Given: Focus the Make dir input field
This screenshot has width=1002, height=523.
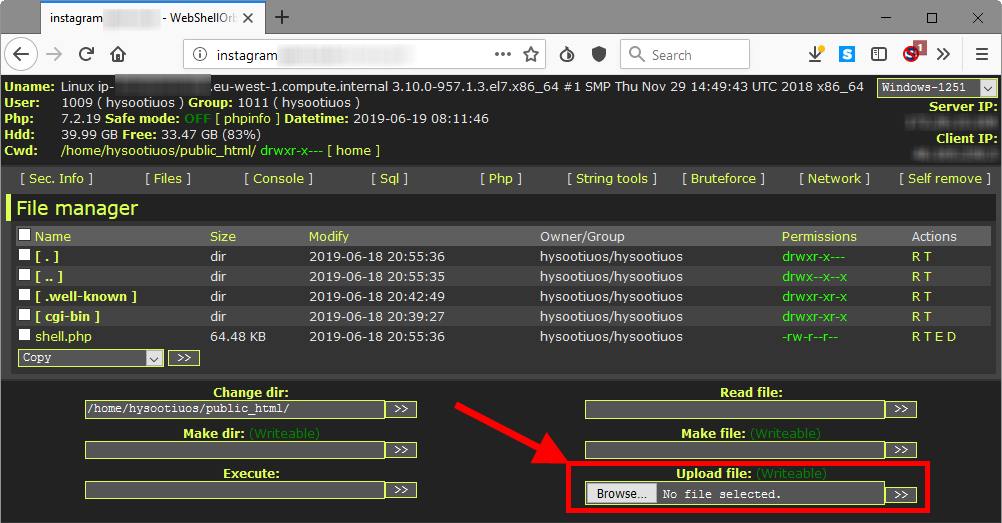Looking at the screenshot, I should (235, 450).
